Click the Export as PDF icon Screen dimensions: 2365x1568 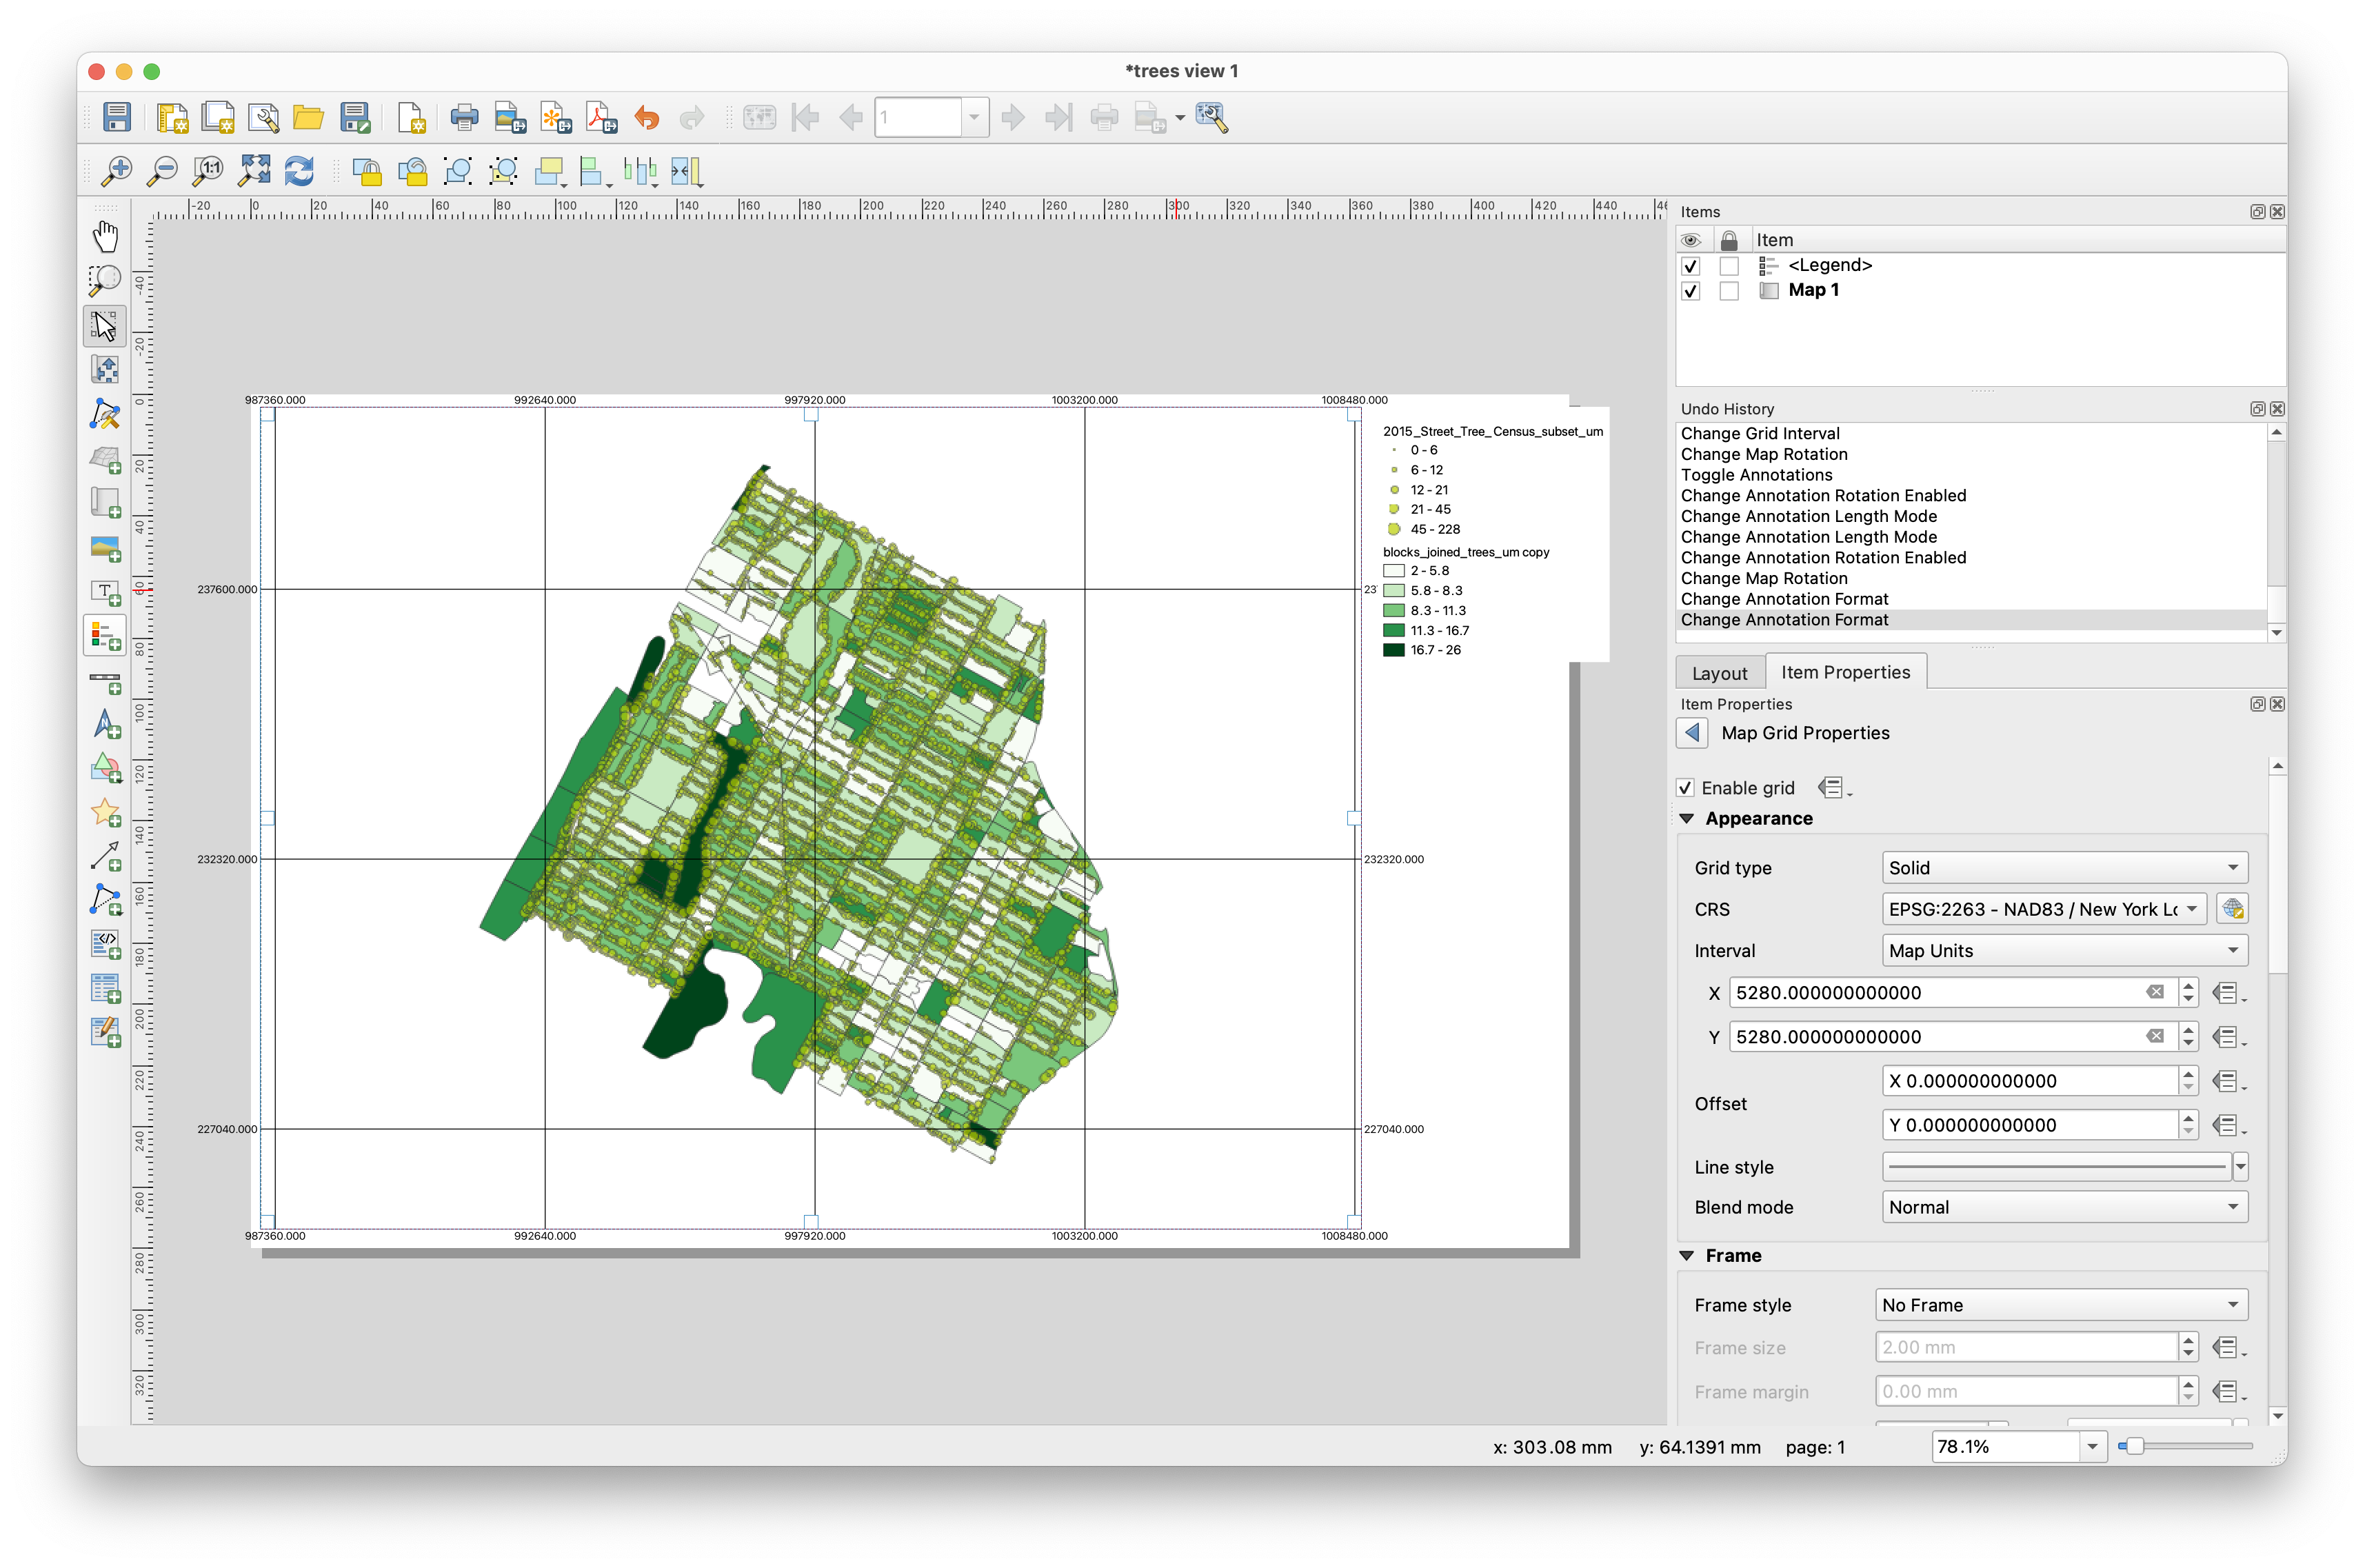pyautogui.click(x=602, y=118)
